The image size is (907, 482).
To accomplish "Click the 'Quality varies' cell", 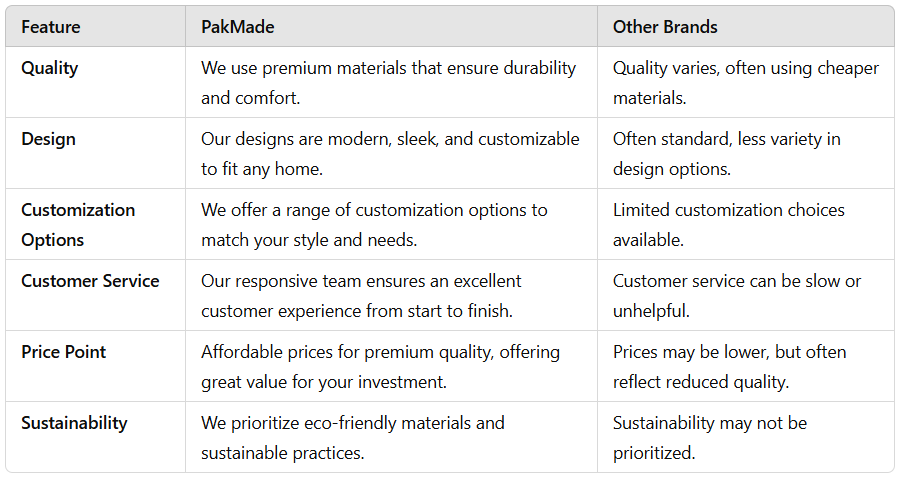I will (745, 83).
